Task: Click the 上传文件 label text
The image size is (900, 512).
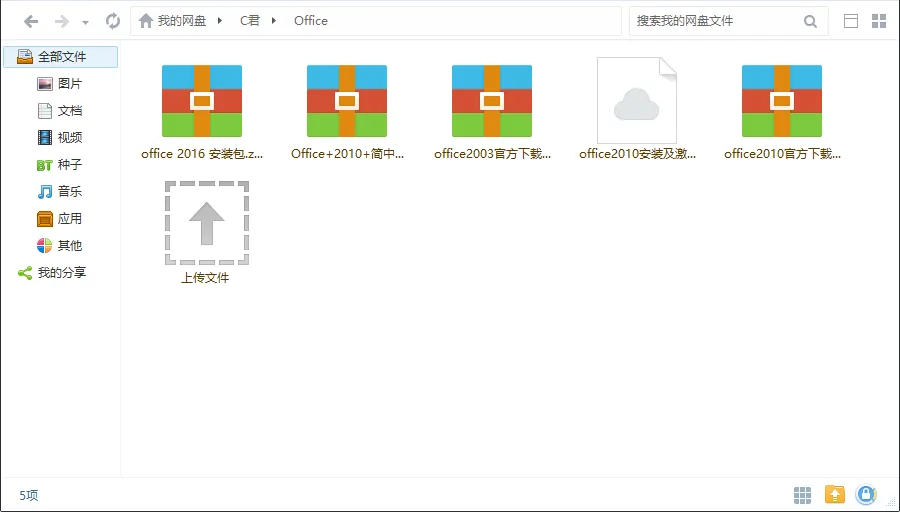Action: (205, 278)
